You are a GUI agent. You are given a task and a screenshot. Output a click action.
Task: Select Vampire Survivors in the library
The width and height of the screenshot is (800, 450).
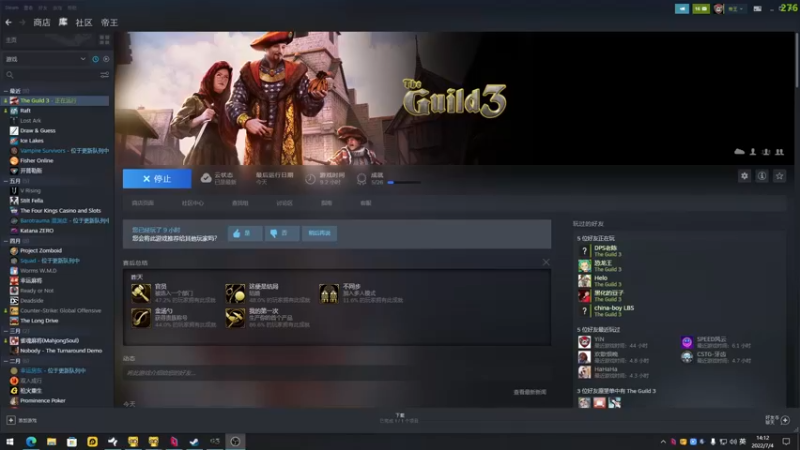43,151
